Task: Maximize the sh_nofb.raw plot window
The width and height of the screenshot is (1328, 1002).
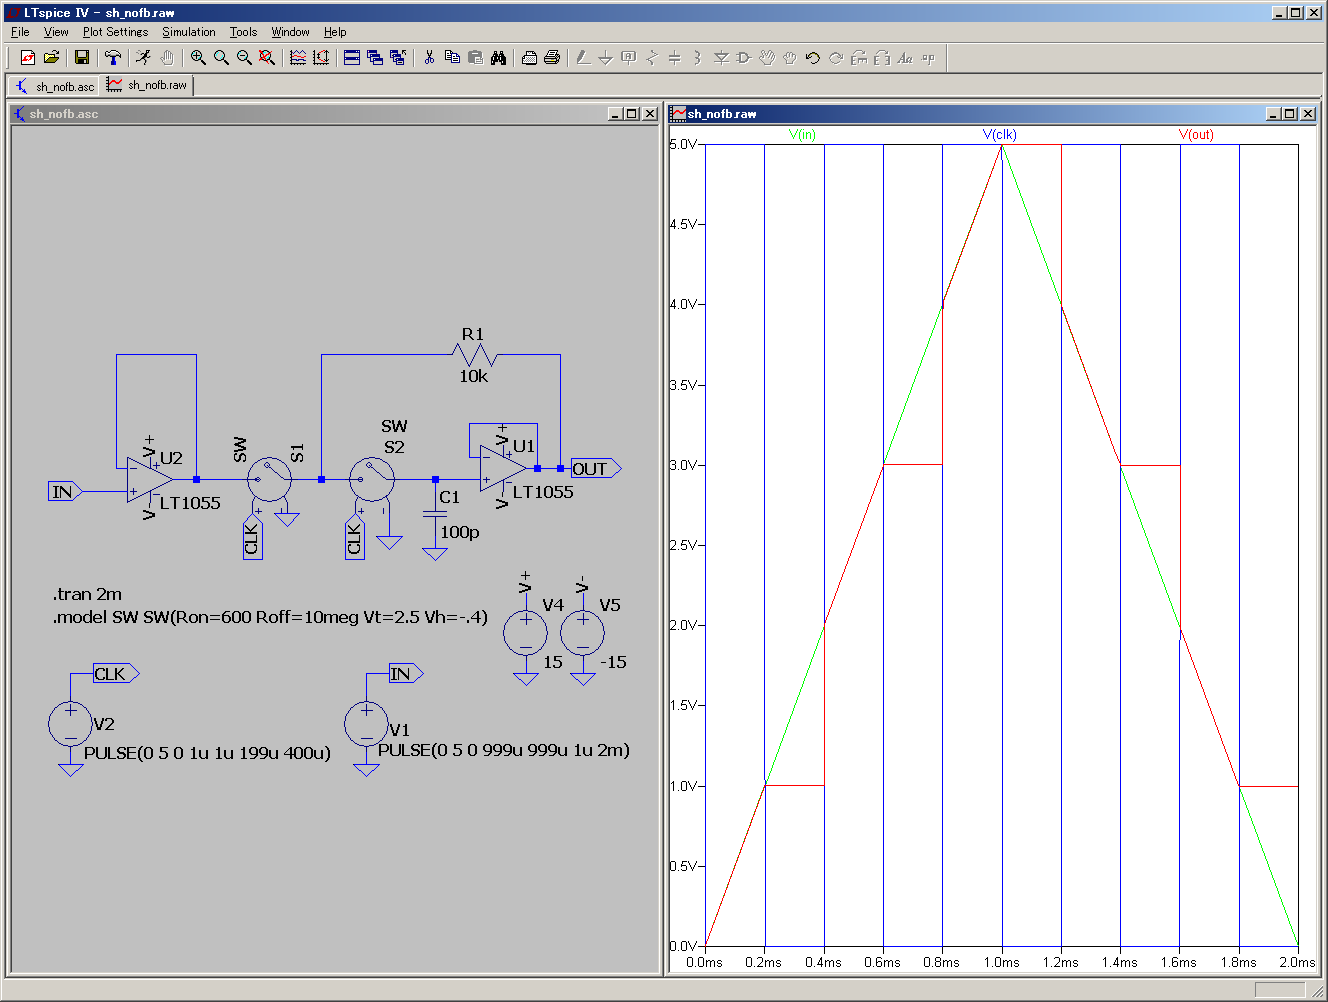Action: click(x=1290, y=114)
